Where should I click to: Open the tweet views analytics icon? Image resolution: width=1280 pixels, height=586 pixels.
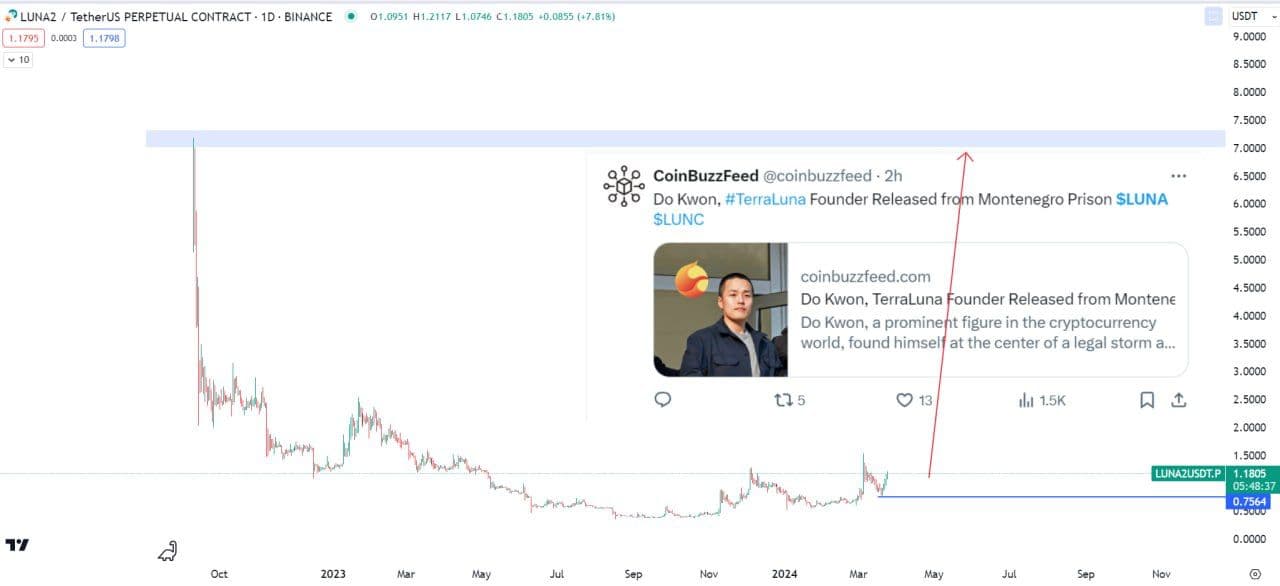(x=1026, y=400)
